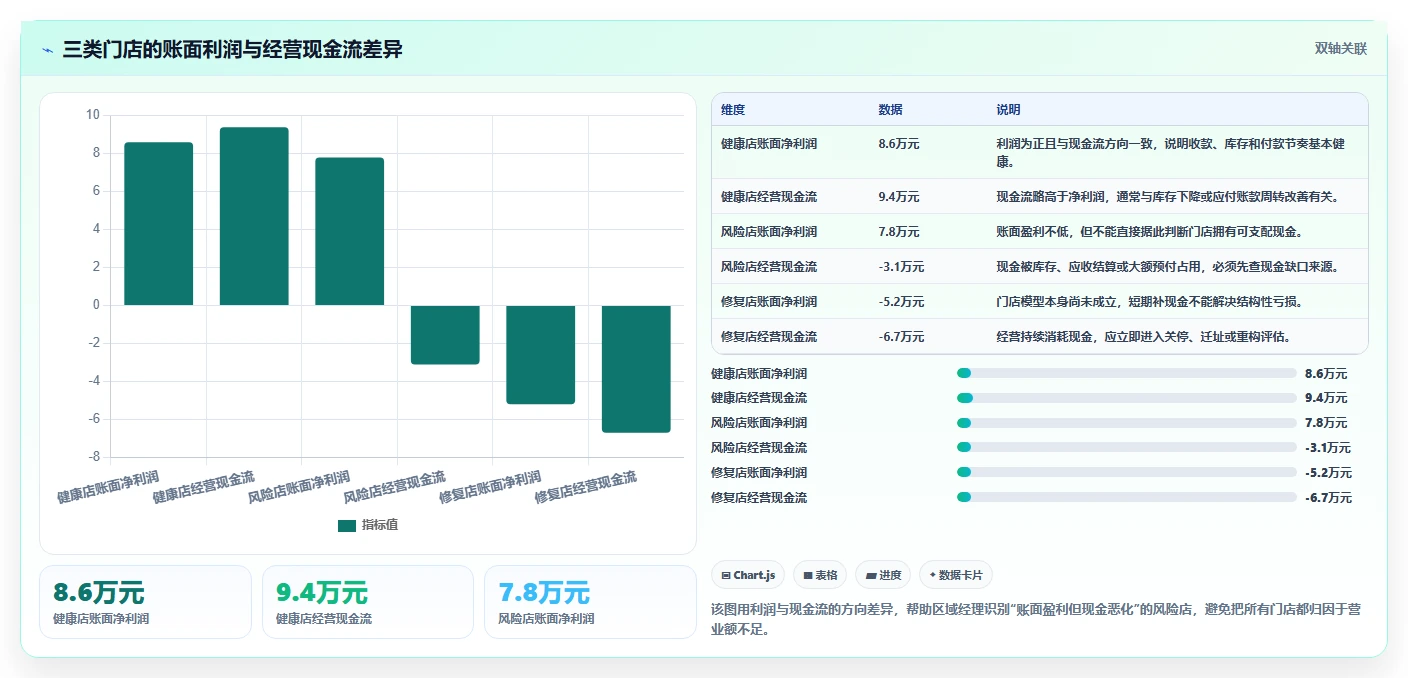Open the 8.6万元 健康店账面净利润 data card
This screenshot has height=678, width=1408.
(145, 602)
